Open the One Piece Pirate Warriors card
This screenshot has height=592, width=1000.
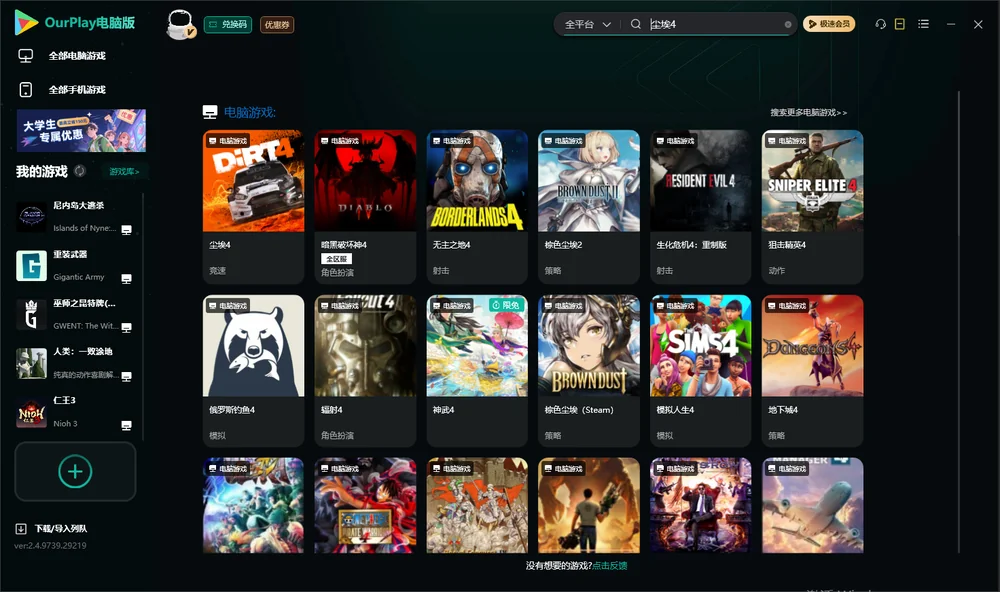[365, 505]
